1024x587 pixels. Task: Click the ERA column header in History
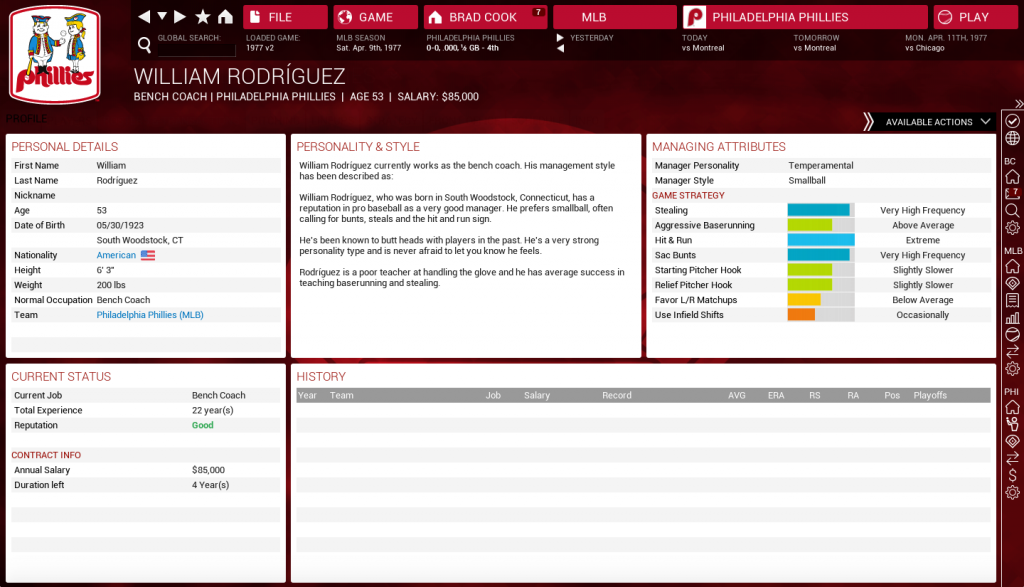click(x=776, y=396)
